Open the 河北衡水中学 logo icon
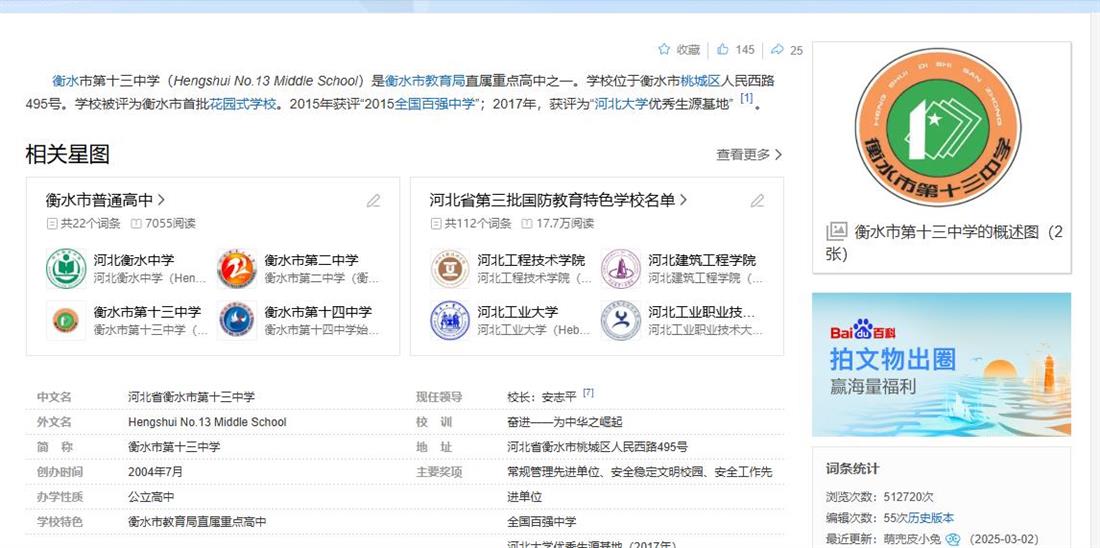This screenshot has width=1100, height=548. 66,268
